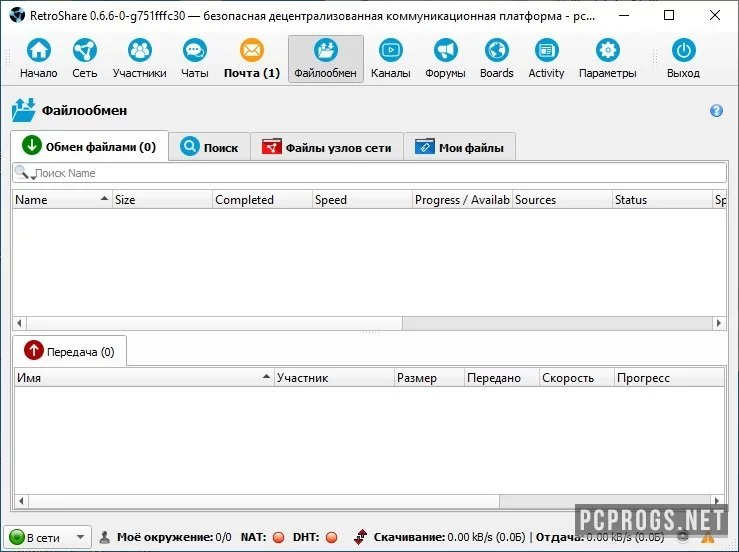Click the blue help question mark icon
The image size is (739, 552).
coord(716,111)
